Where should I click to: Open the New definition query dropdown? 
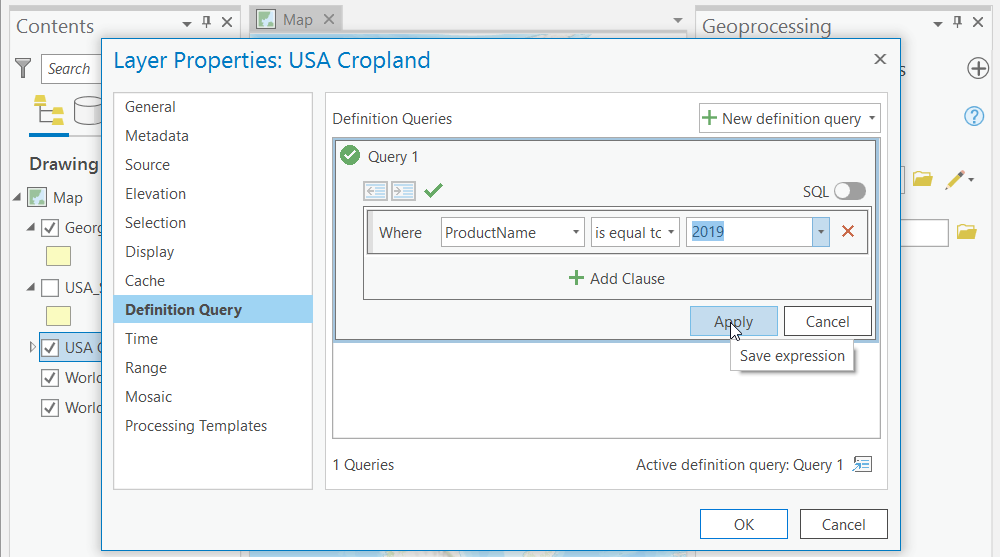872,118
